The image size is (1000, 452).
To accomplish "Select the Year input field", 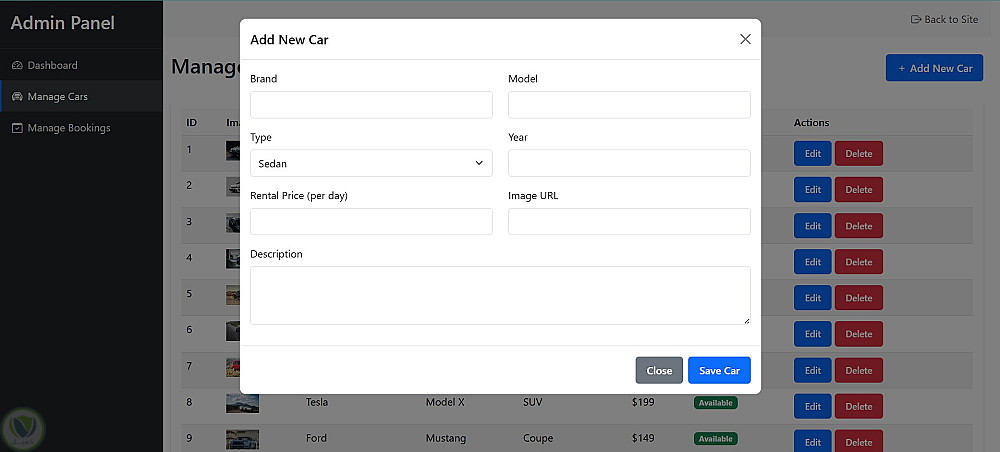I will tap(629, 163).
